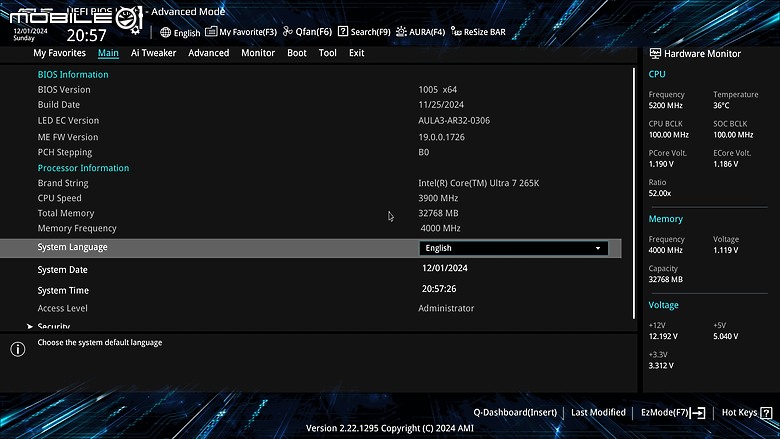
Task: Click the Memory Frequency label
Action: point(77,228)
